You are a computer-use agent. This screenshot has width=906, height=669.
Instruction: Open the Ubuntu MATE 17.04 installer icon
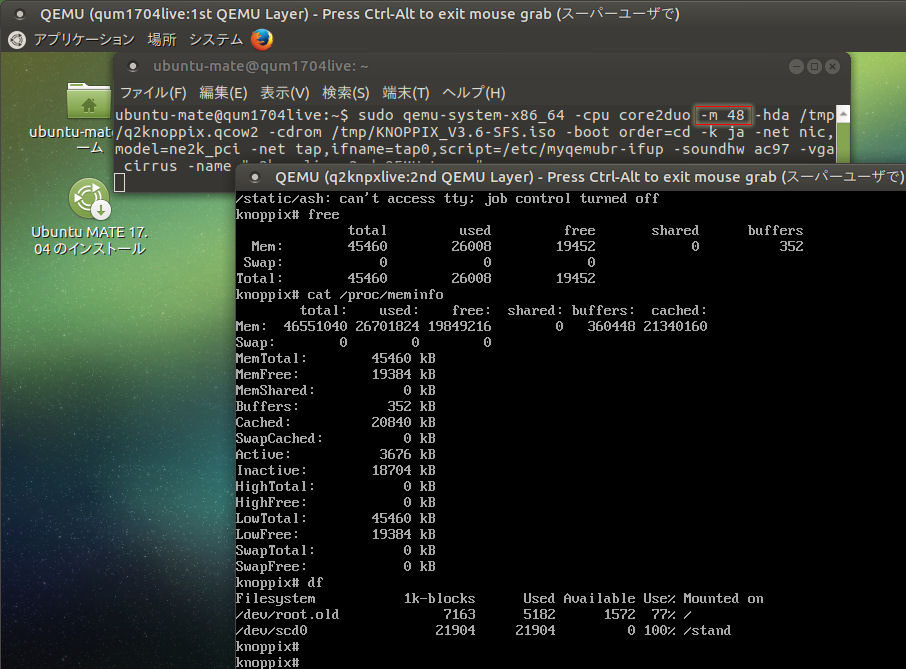pyautogui.click(x=90, y=198)
